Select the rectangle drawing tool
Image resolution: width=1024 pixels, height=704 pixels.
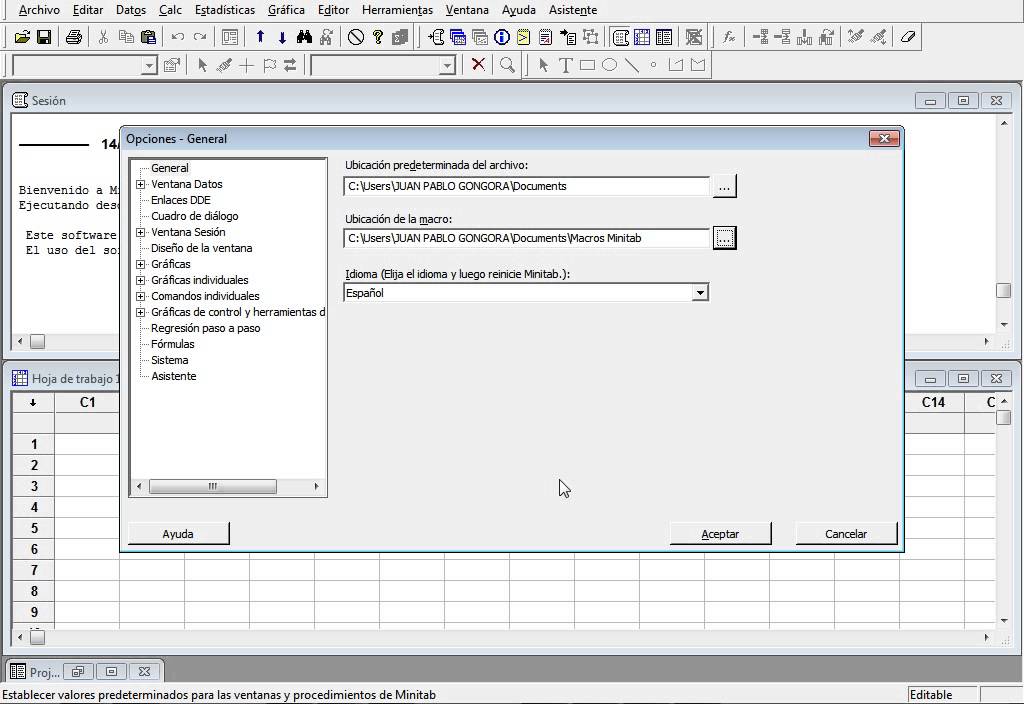(588, 65)
